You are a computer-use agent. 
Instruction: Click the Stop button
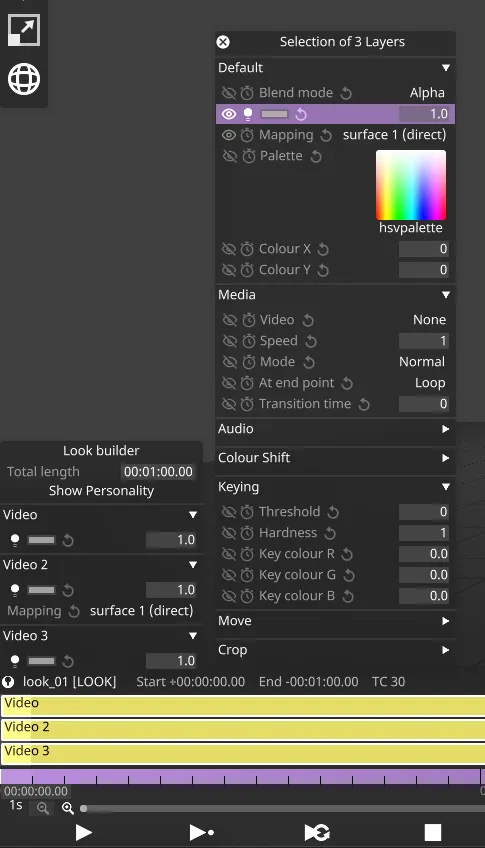click(x=433, y=832)
